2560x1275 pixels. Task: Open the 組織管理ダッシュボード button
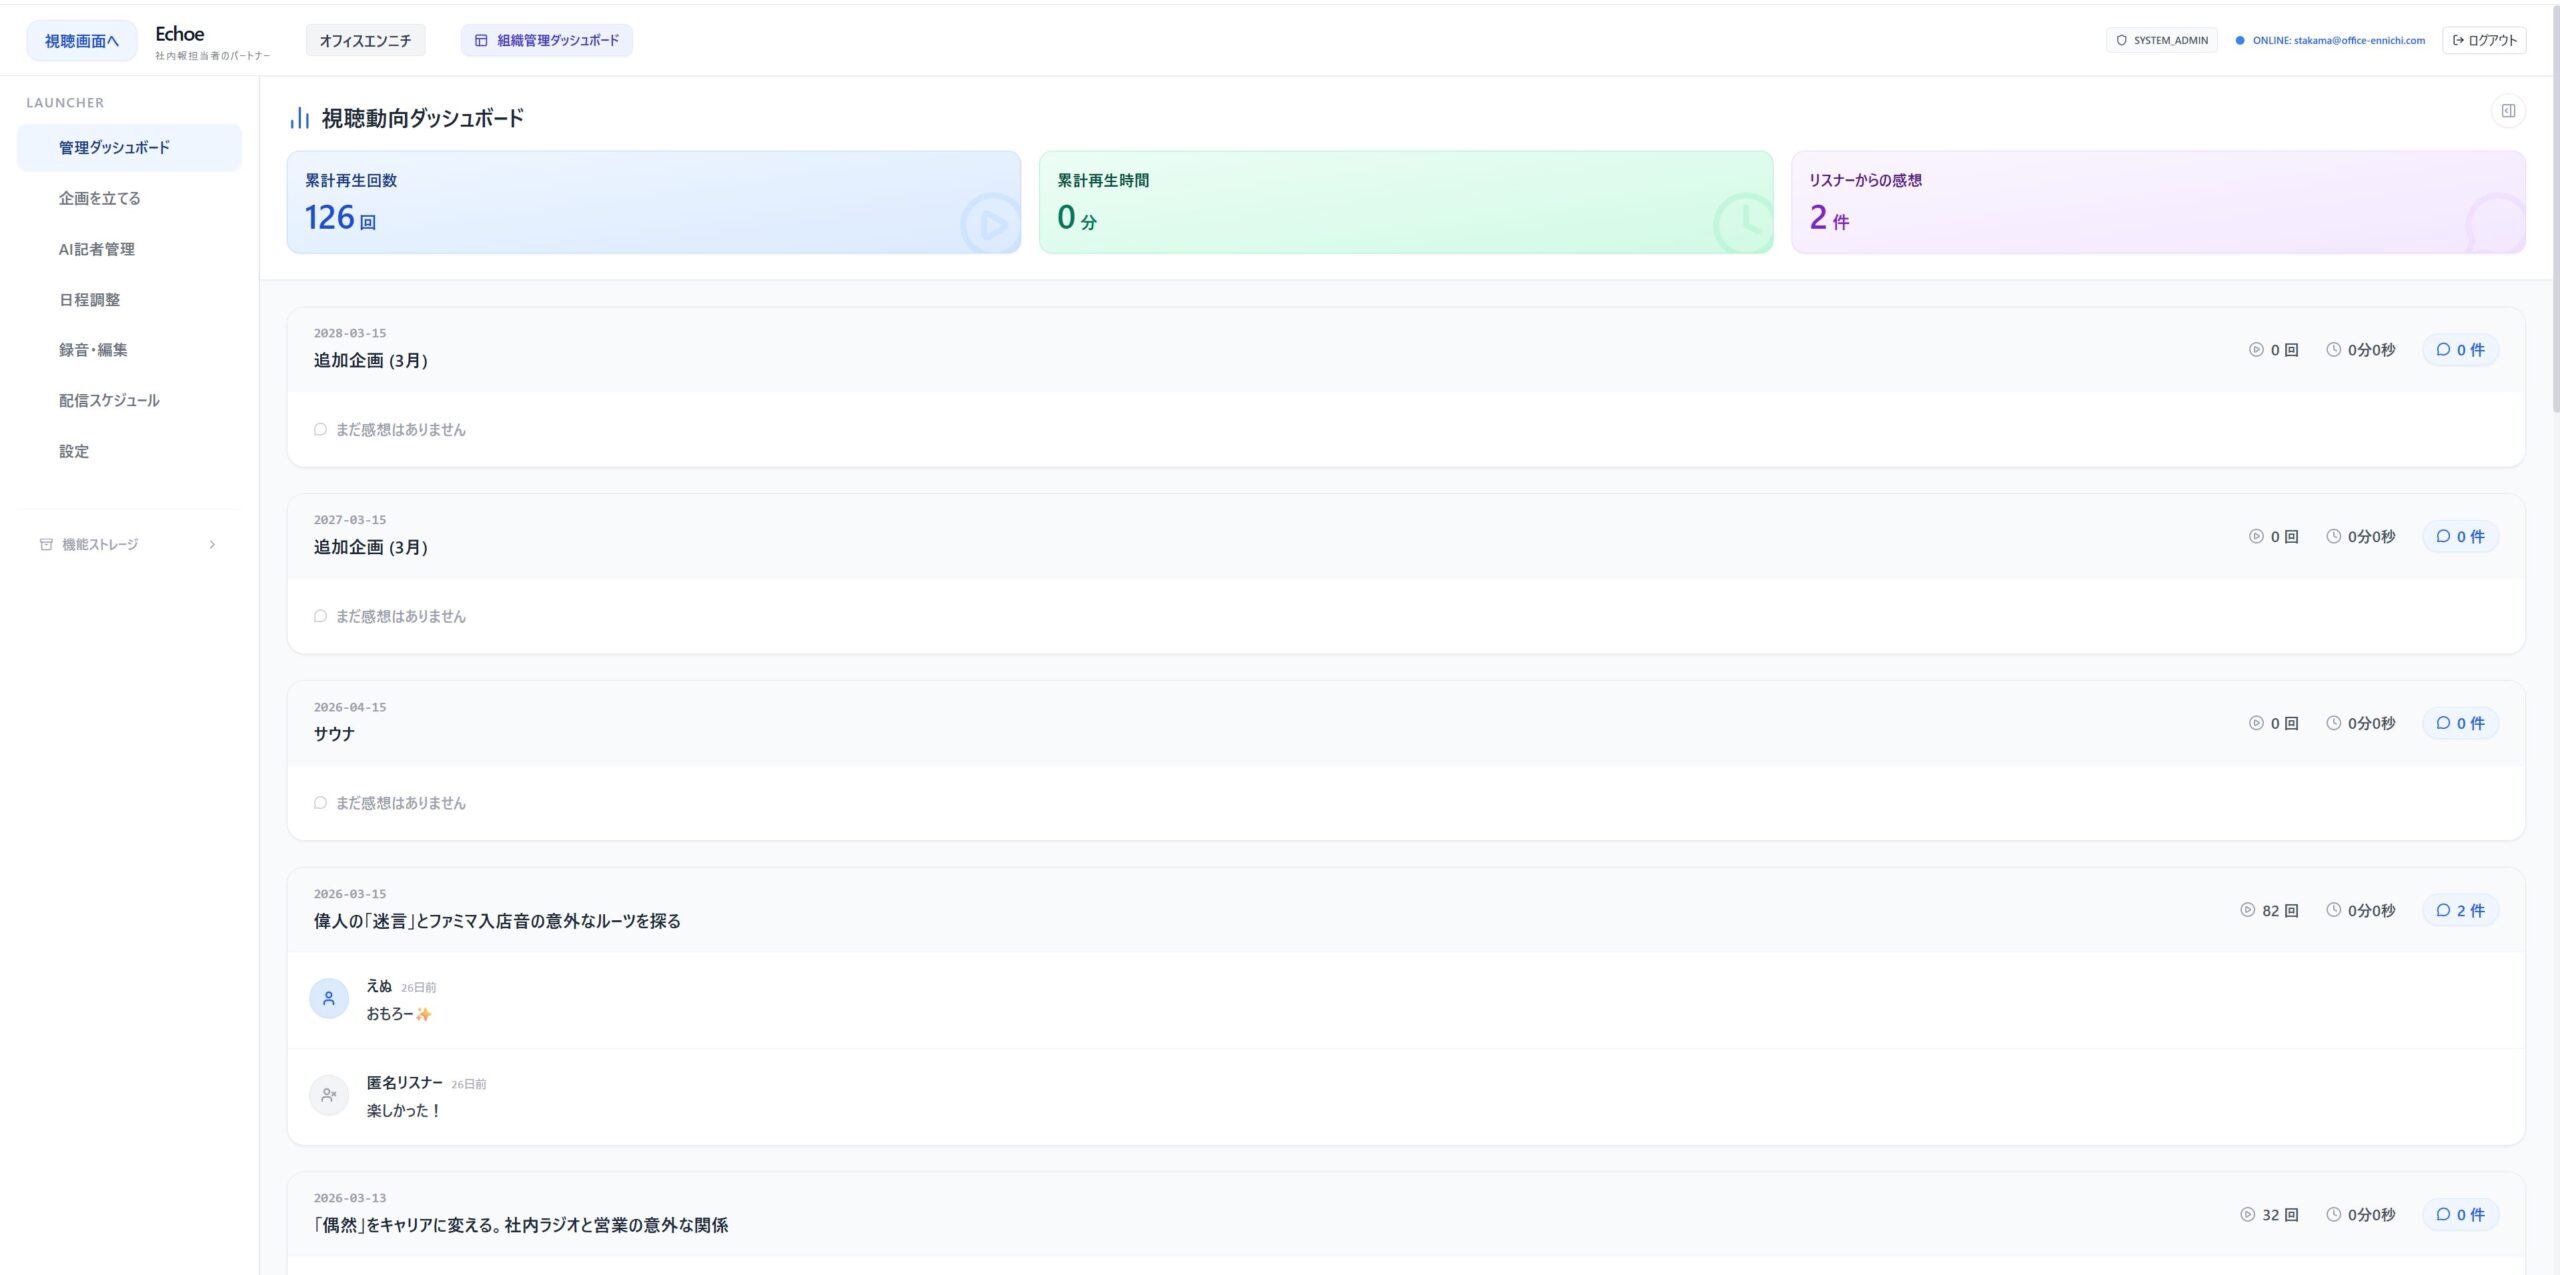[546, 40]
